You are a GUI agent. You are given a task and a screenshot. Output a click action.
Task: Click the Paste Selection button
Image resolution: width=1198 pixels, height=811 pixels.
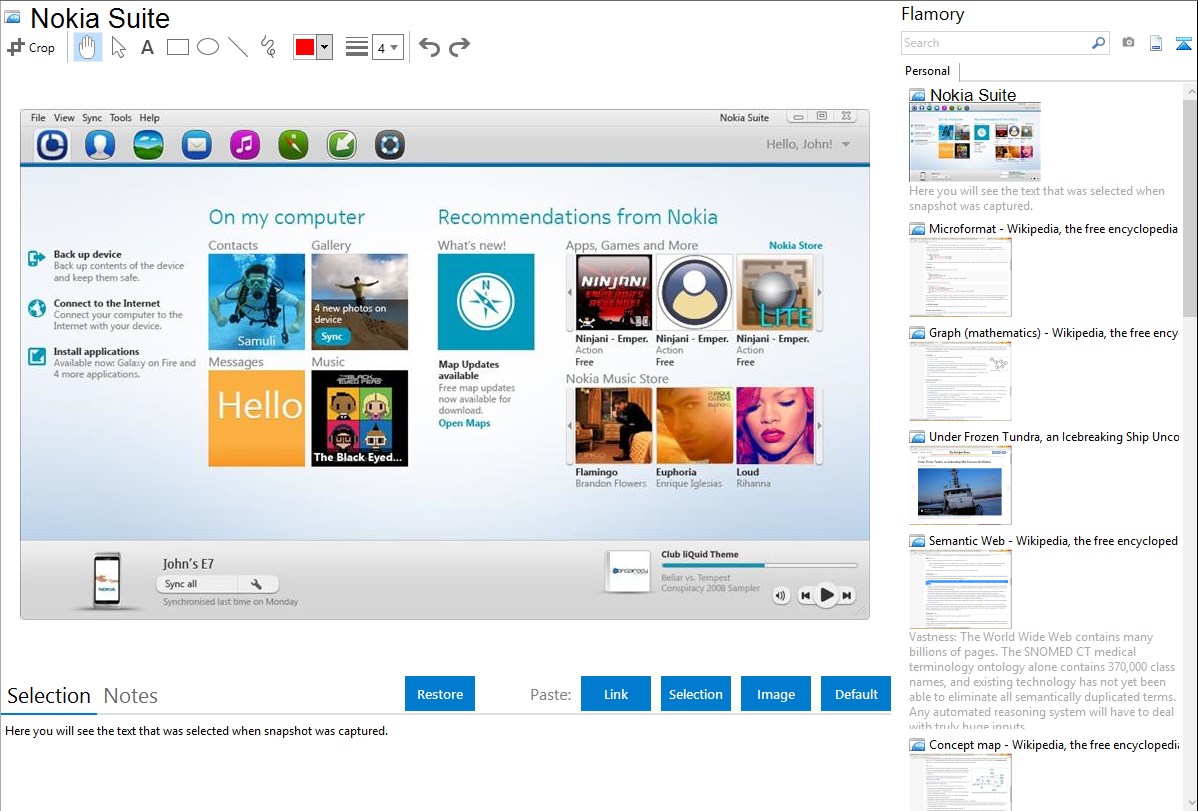pos(695,694)
